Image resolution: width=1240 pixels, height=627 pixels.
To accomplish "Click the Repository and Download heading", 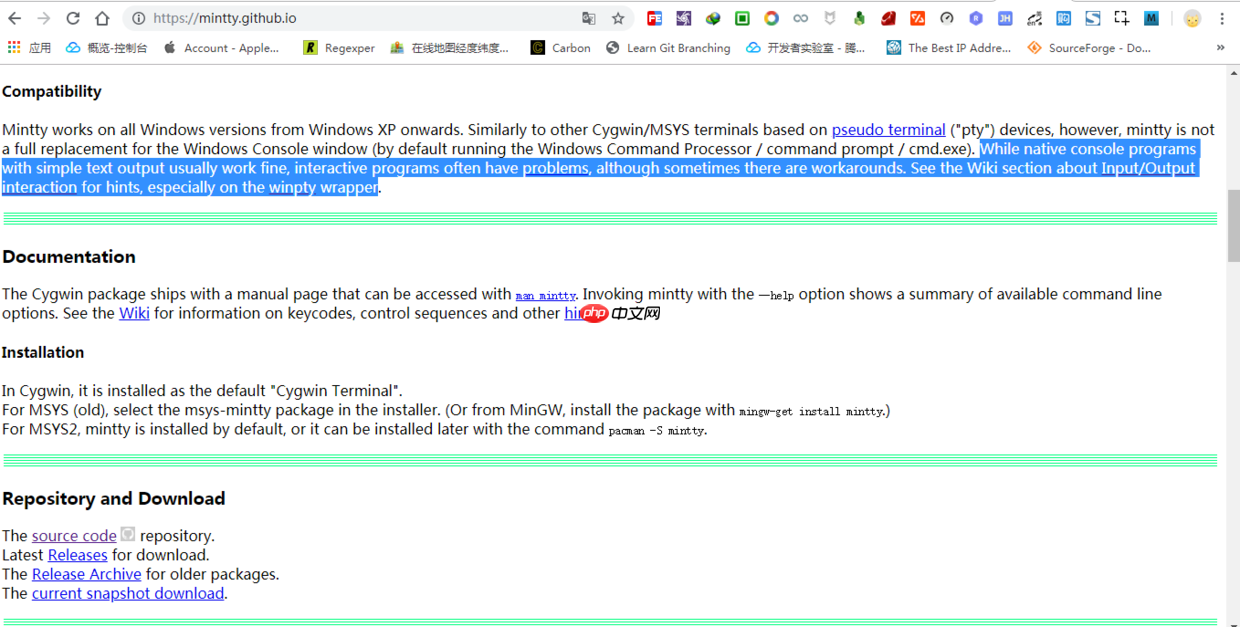I will coord(114,499).
